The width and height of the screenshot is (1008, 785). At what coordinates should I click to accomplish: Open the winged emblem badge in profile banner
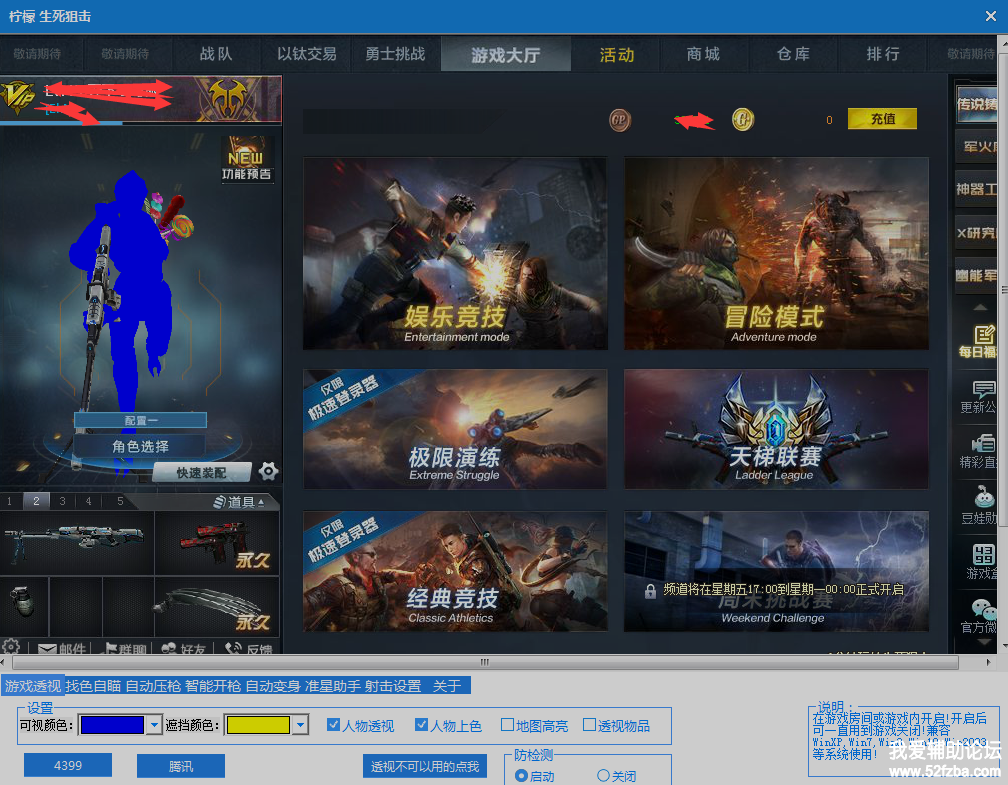click(228, 100)
